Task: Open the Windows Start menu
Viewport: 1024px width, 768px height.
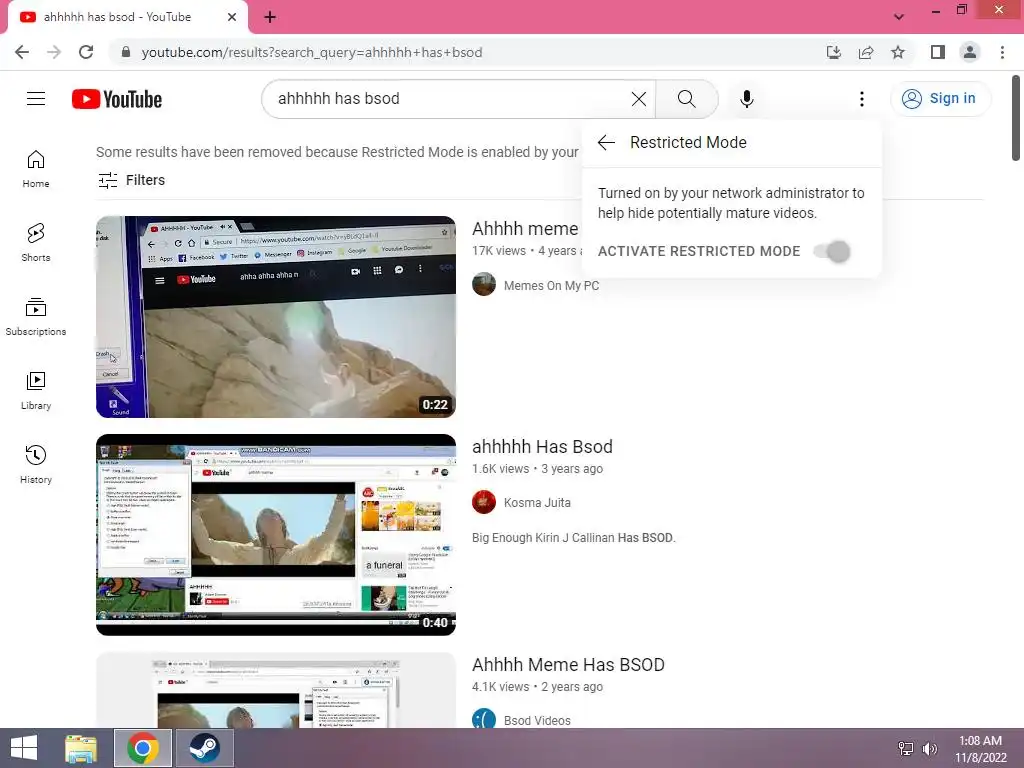Action: point(24,748)
